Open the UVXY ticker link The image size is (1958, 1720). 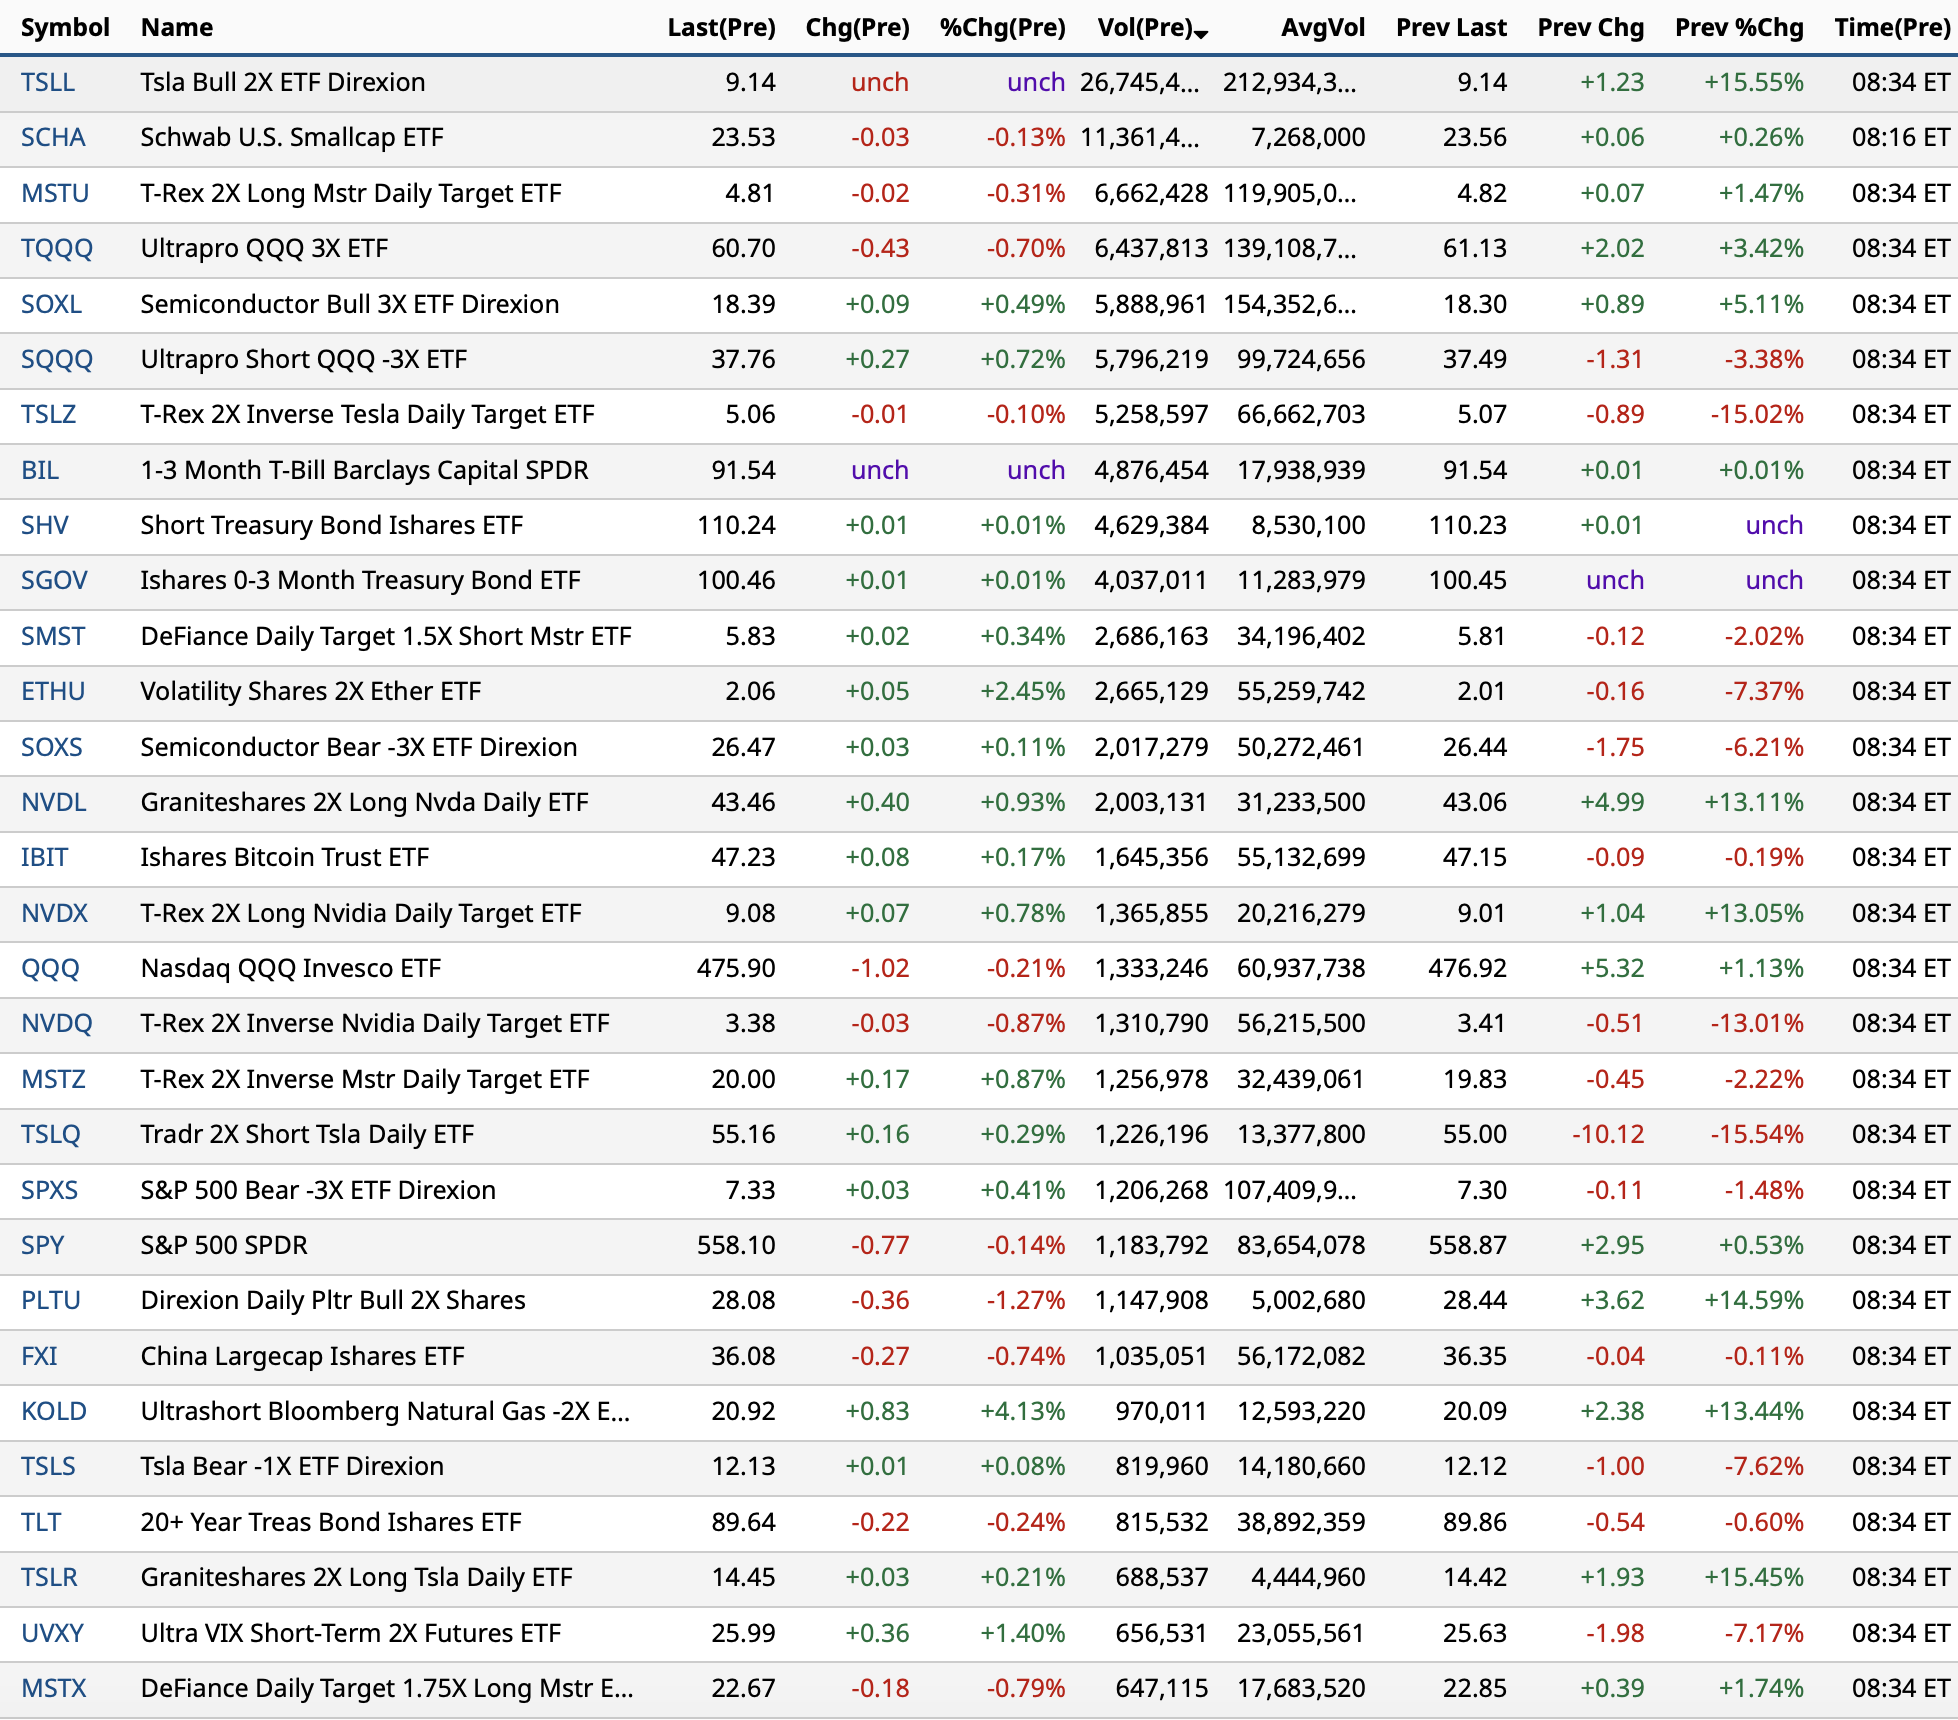click(53, 1634)
